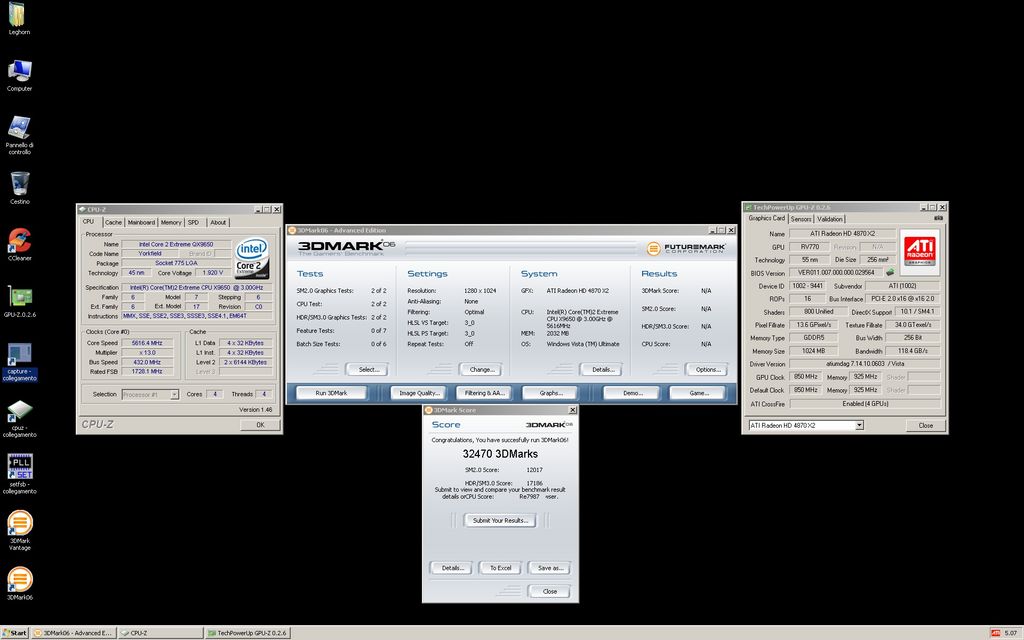Click the Demo... button in 3DMark06
Viewport: 1024px width, 640px height.
tap(632, 393)
